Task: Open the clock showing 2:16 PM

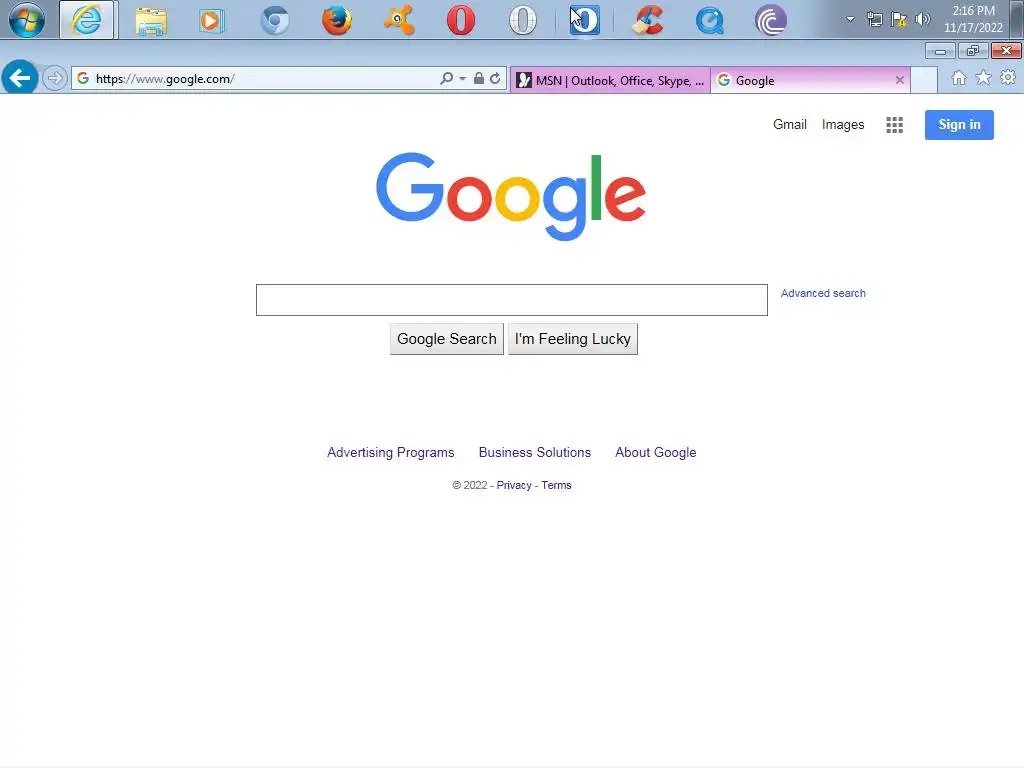Action: click(973, 19)
